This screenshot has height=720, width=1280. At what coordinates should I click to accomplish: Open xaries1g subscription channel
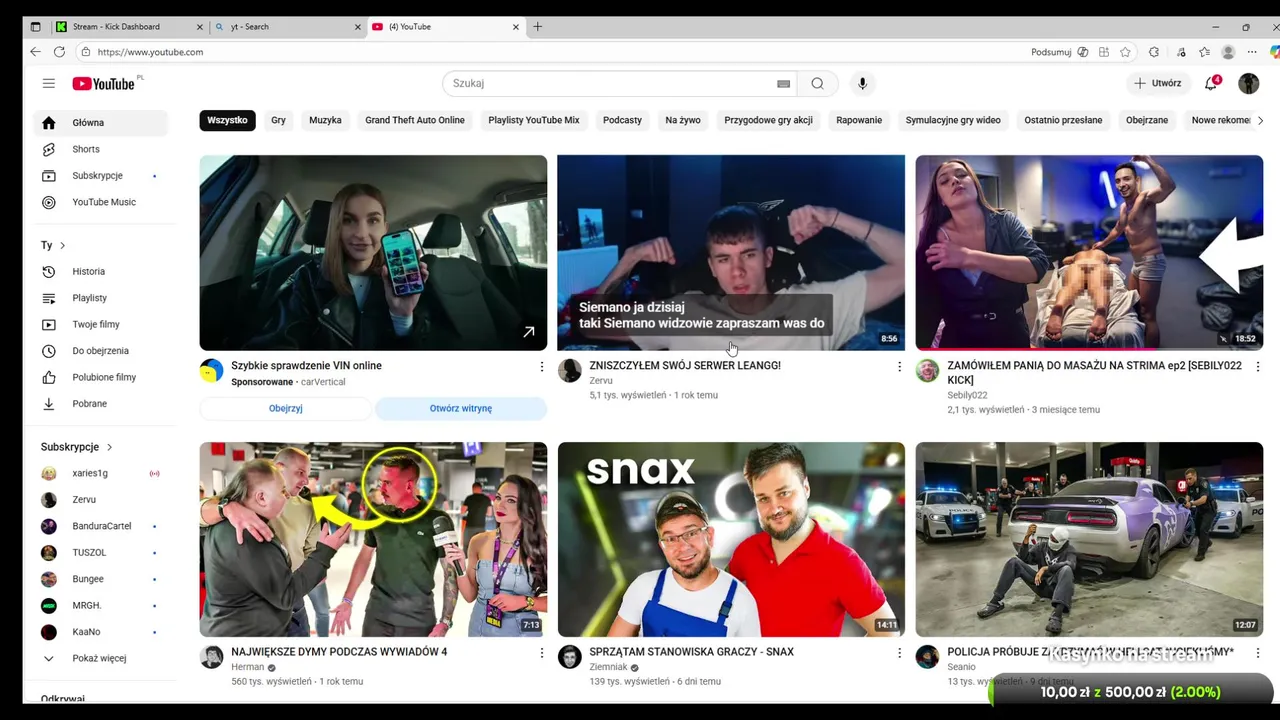pos(99,473)
